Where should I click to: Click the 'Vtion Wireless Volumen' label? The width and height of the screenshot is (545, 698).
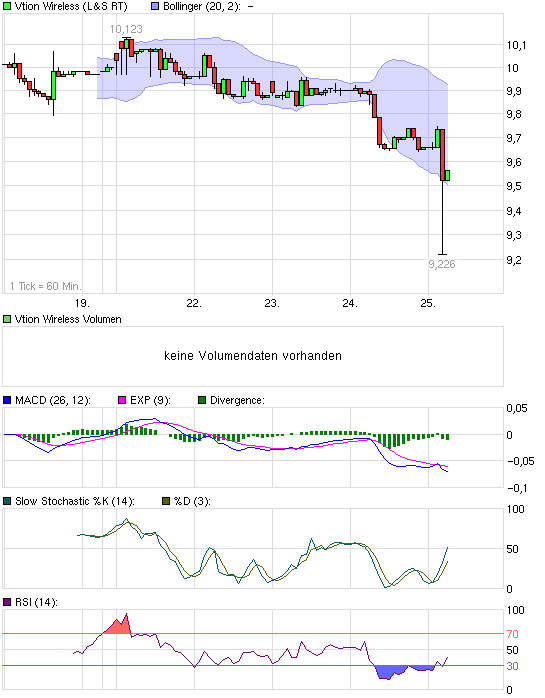point(68,319)
